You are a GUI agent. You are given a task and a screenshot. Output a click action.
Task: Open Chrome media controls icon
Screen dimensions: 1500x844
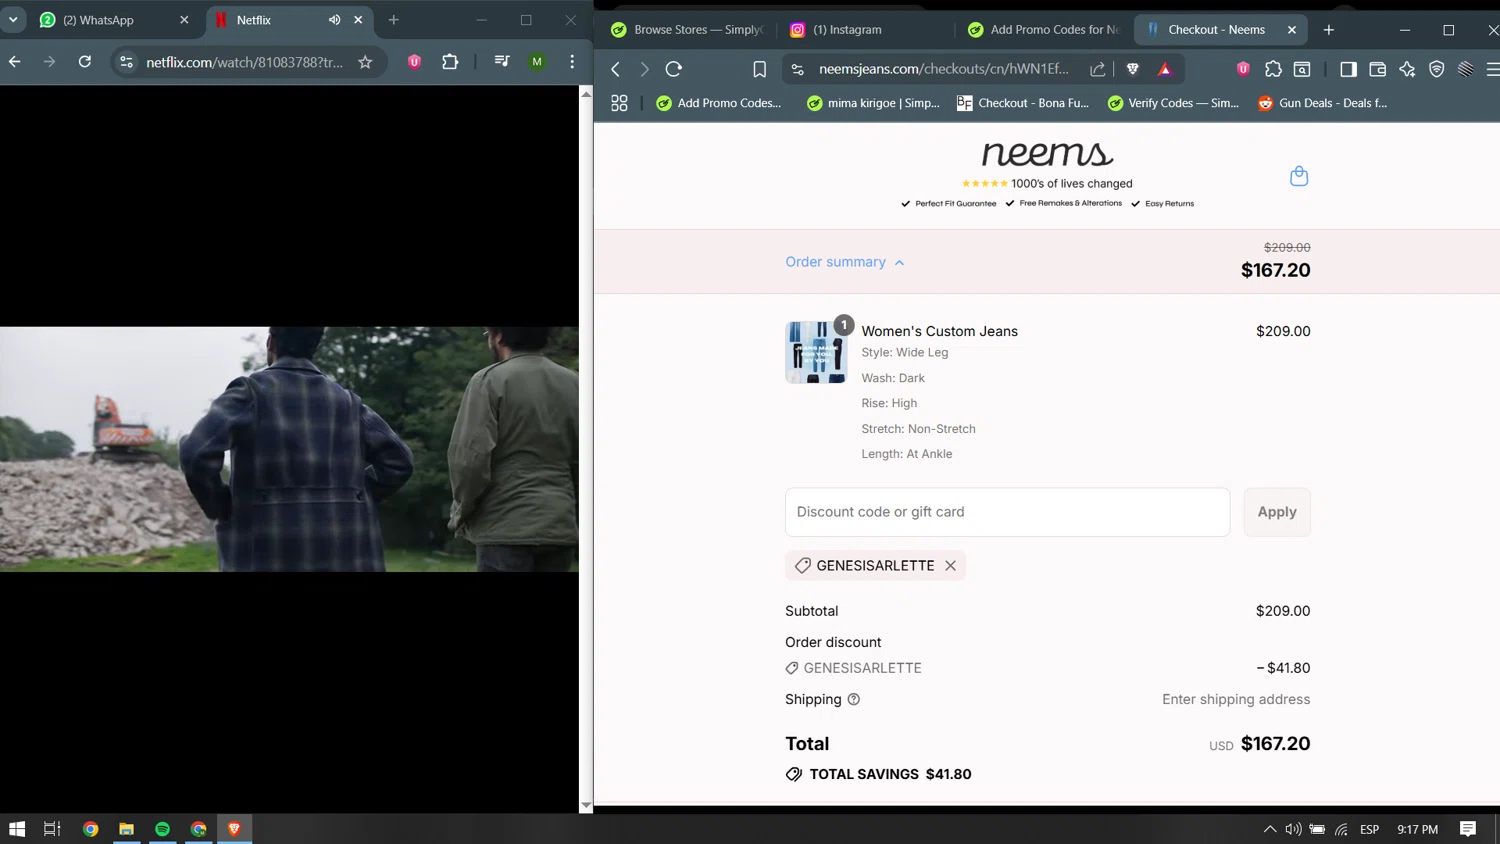502,62
